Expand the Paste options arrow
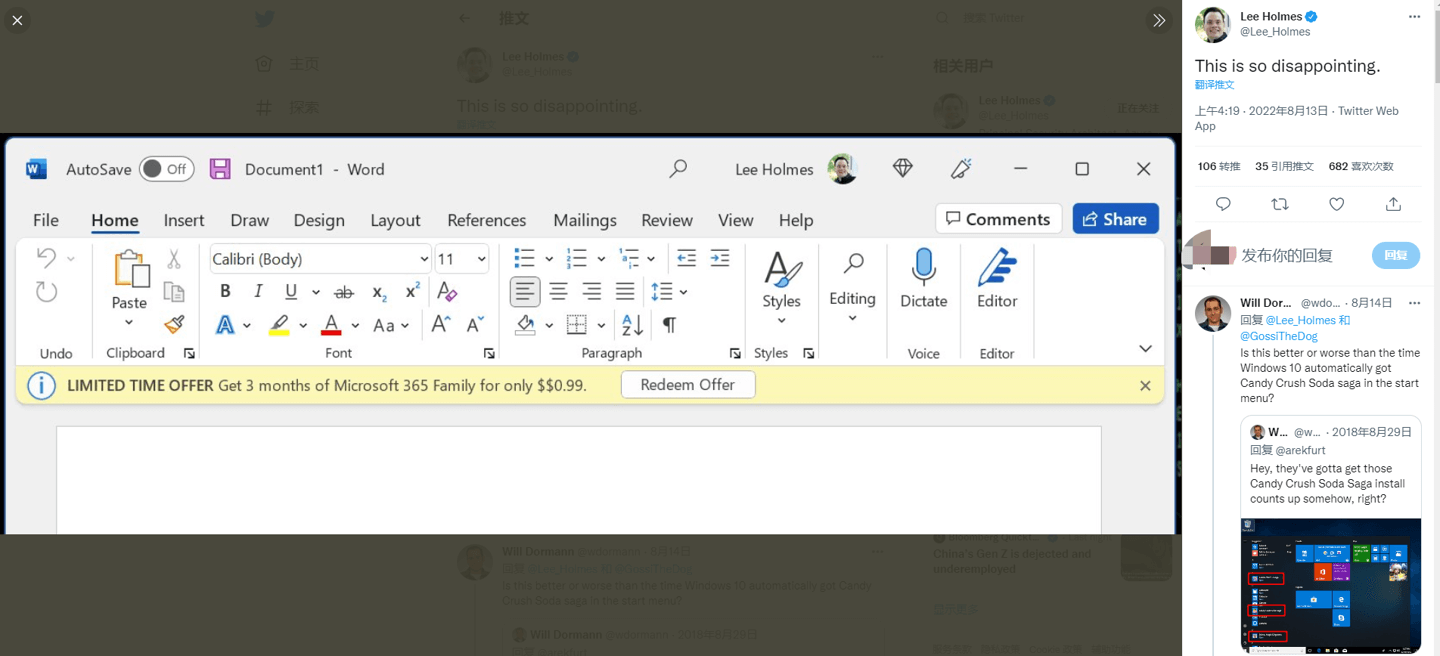 (129, 323)
